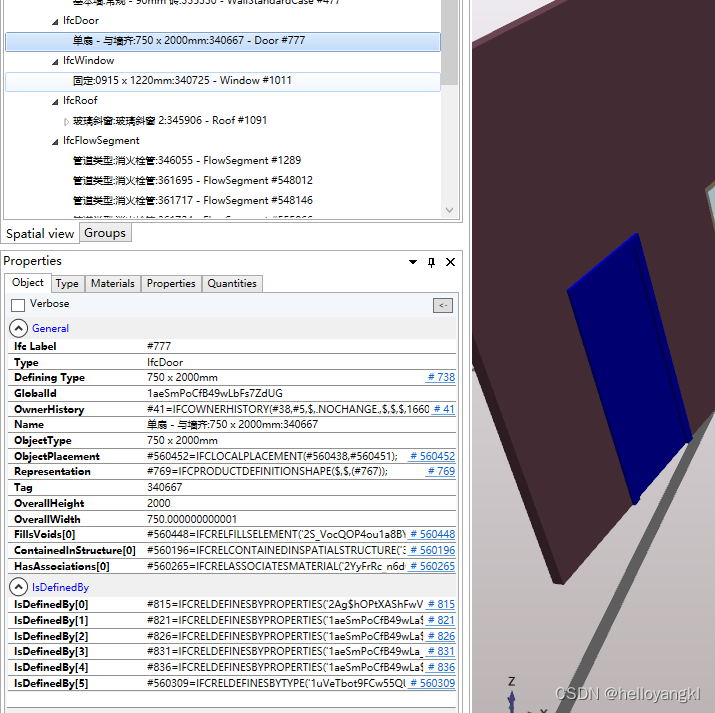Pin the Properties panel

coord(431,263)
